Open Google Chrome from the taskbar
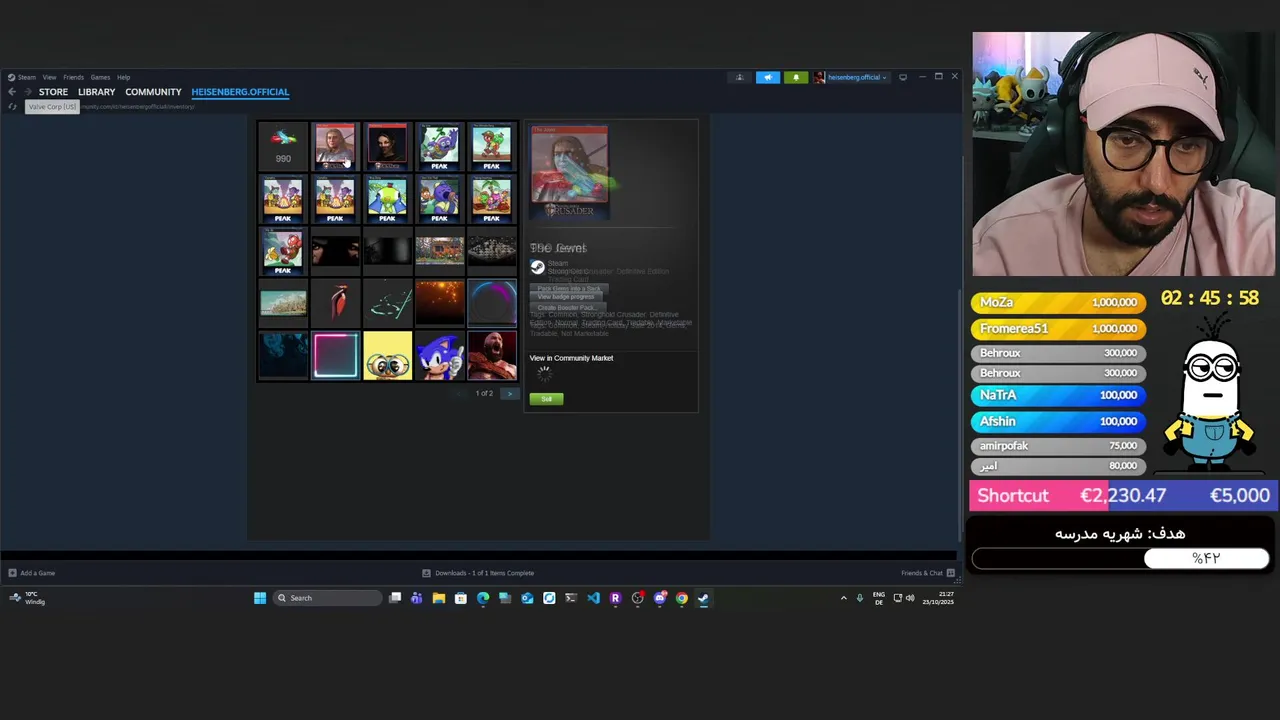 click(x=681, y=598)
